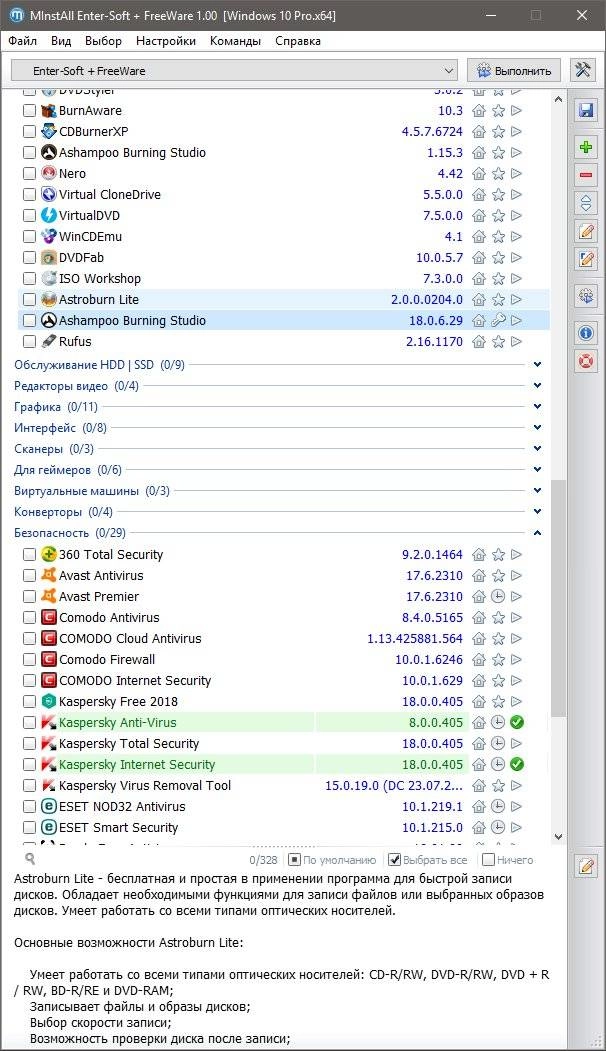The height and width of the screenshot is (1051, 606).
Task: Click the list scrollbar up arrow
Action: pos(559,99)
